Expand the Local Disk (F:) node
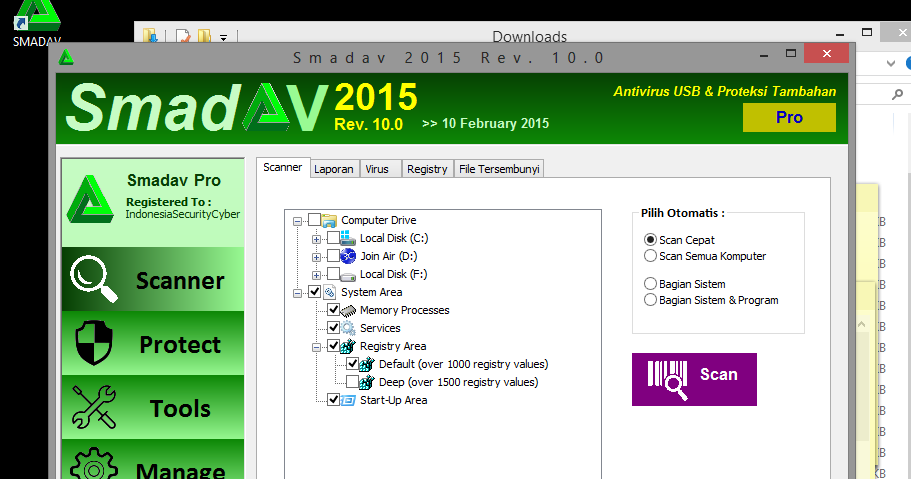This screenshot has width=911, height=479. pos(316,275)
